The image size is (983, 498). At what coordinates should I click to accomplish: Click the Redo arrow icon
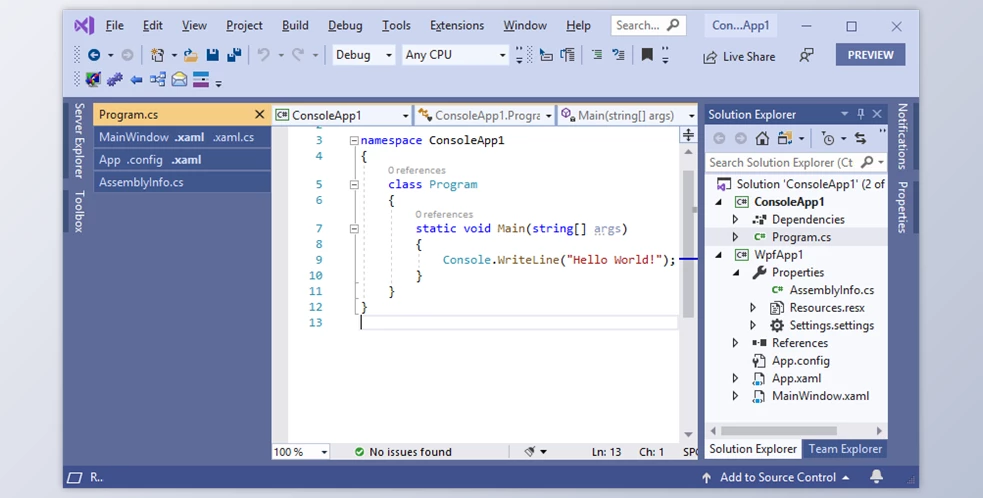point(298,55)
